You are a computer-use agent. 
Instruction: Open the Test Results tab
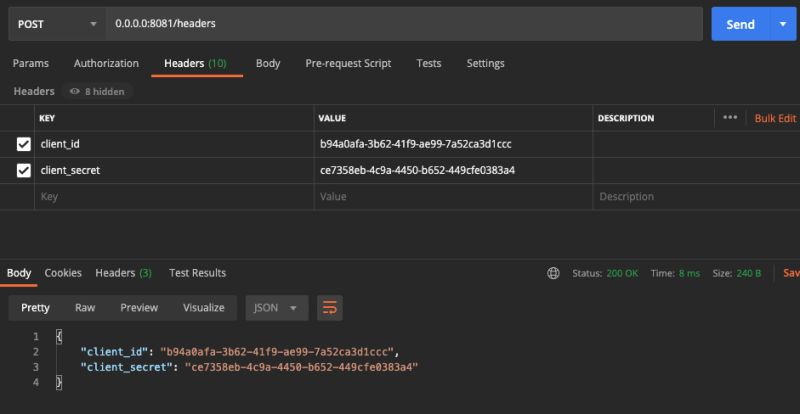[x=197, y=273]
